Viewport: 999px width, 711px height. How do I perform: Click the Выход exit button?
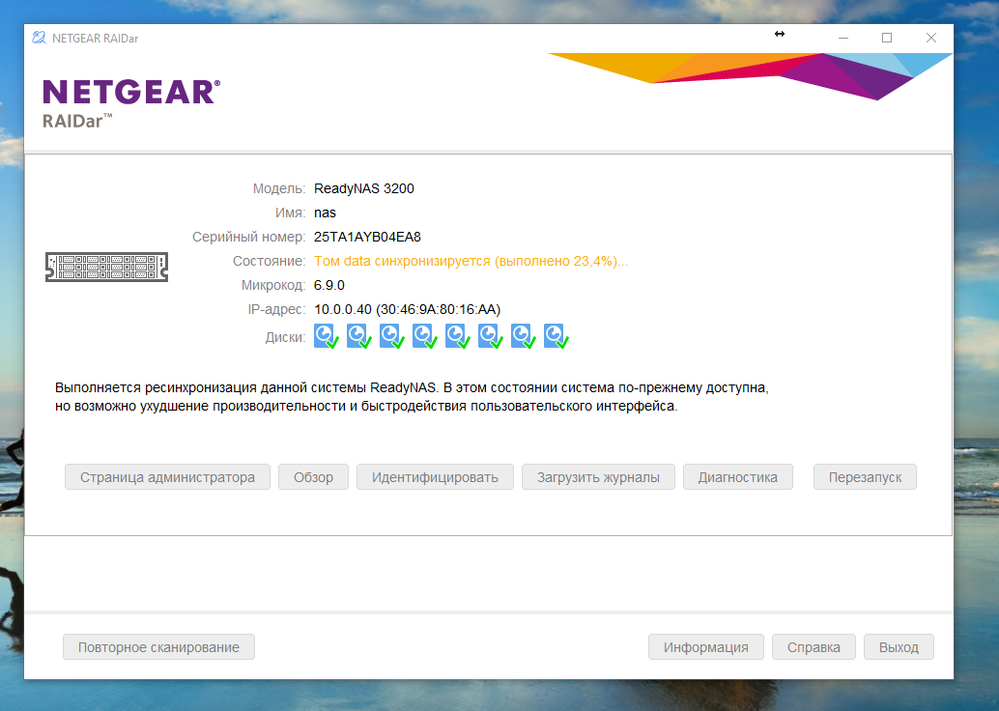[899, 647]
